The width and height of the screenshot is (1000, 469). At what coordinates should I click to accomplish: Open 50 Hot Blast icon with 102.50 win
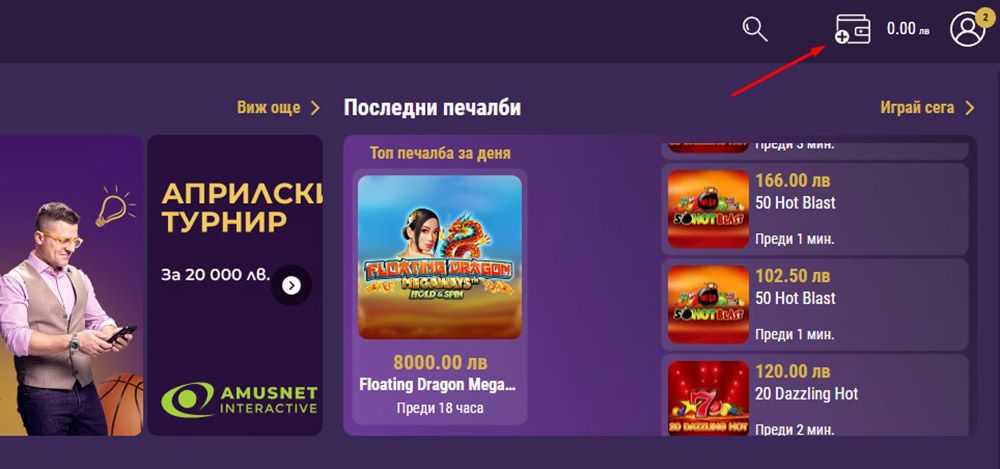708,305
